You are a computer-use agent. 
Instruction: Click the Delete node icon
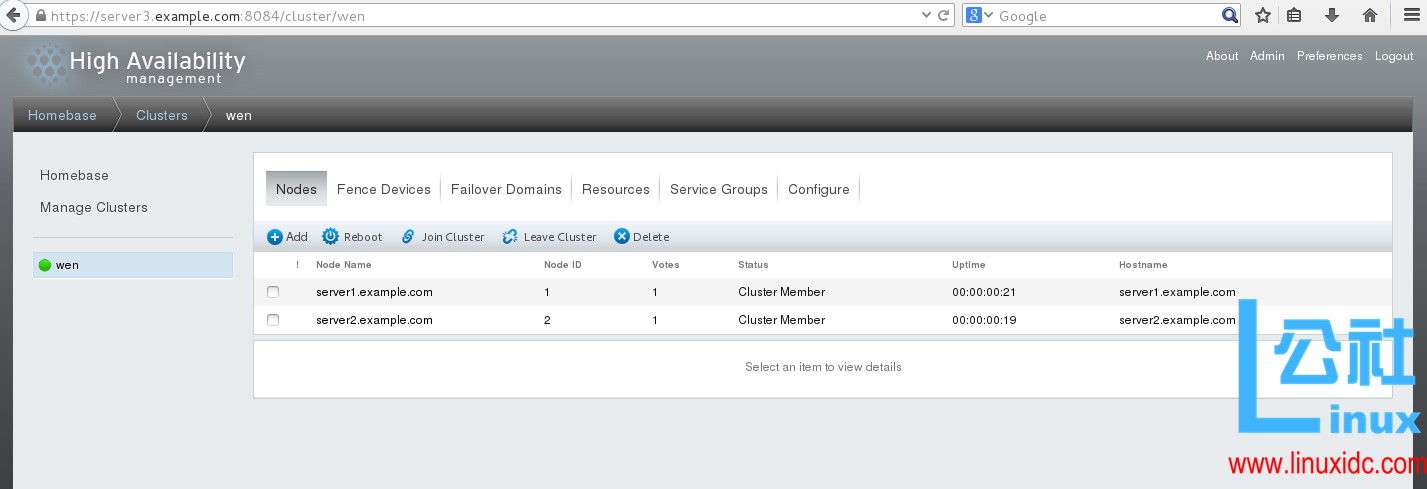coord(621,237)
